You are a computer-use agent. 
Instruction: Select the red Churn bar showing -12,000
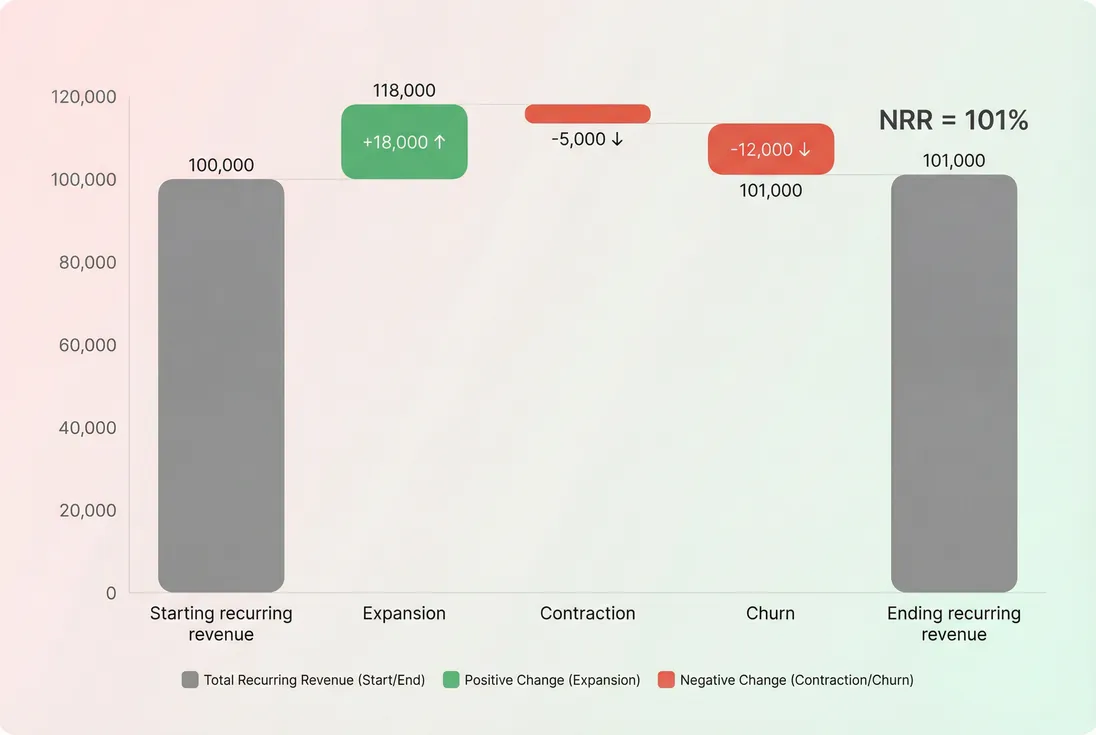tap(771, 148)
